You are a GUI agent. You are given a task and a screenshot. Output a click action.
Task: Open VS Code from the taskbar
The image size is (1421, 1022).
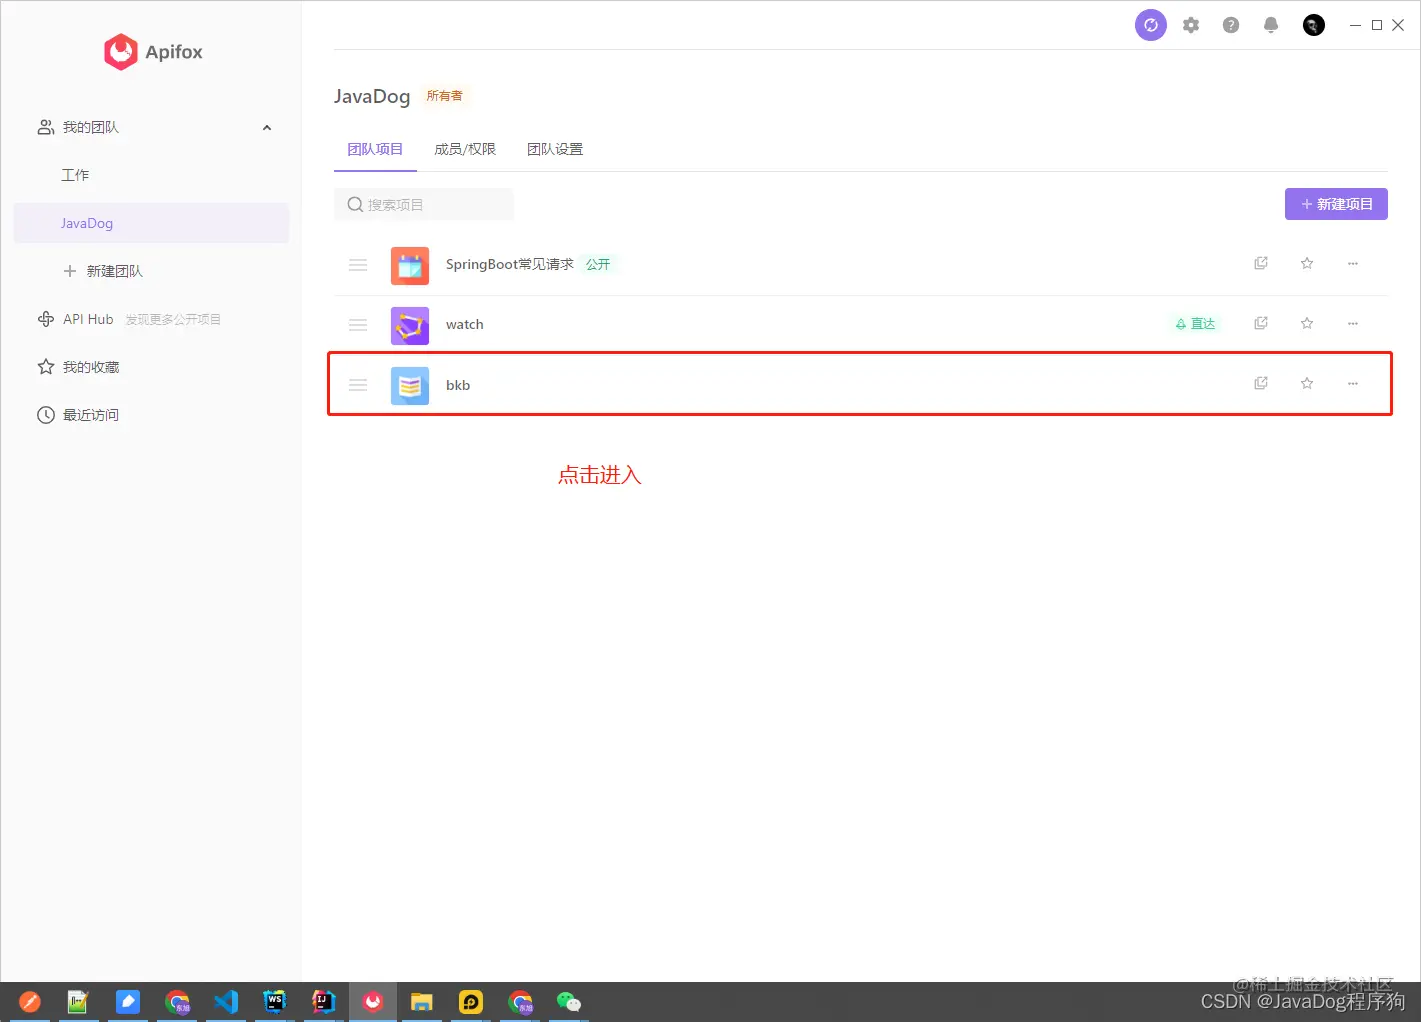226,1002
